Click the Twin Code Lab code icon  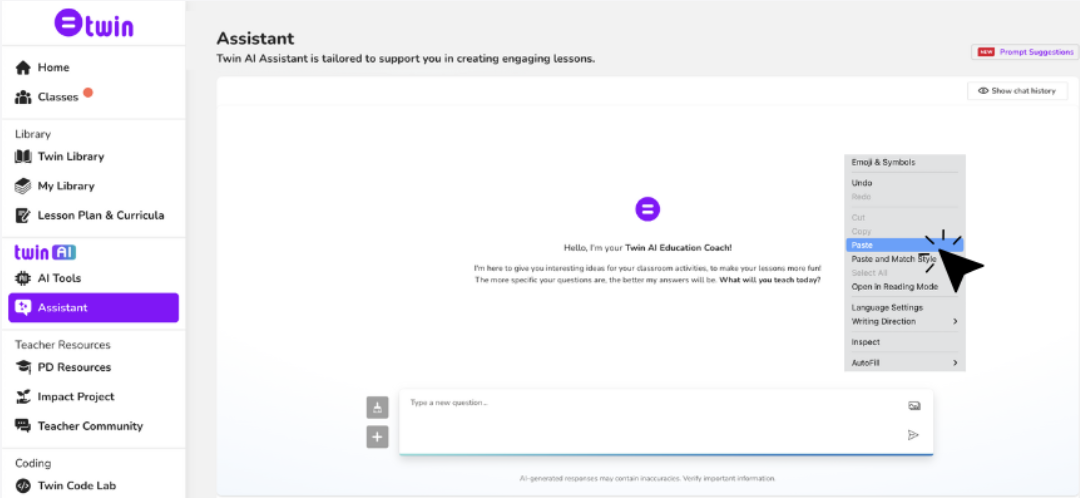pos(23,485)
